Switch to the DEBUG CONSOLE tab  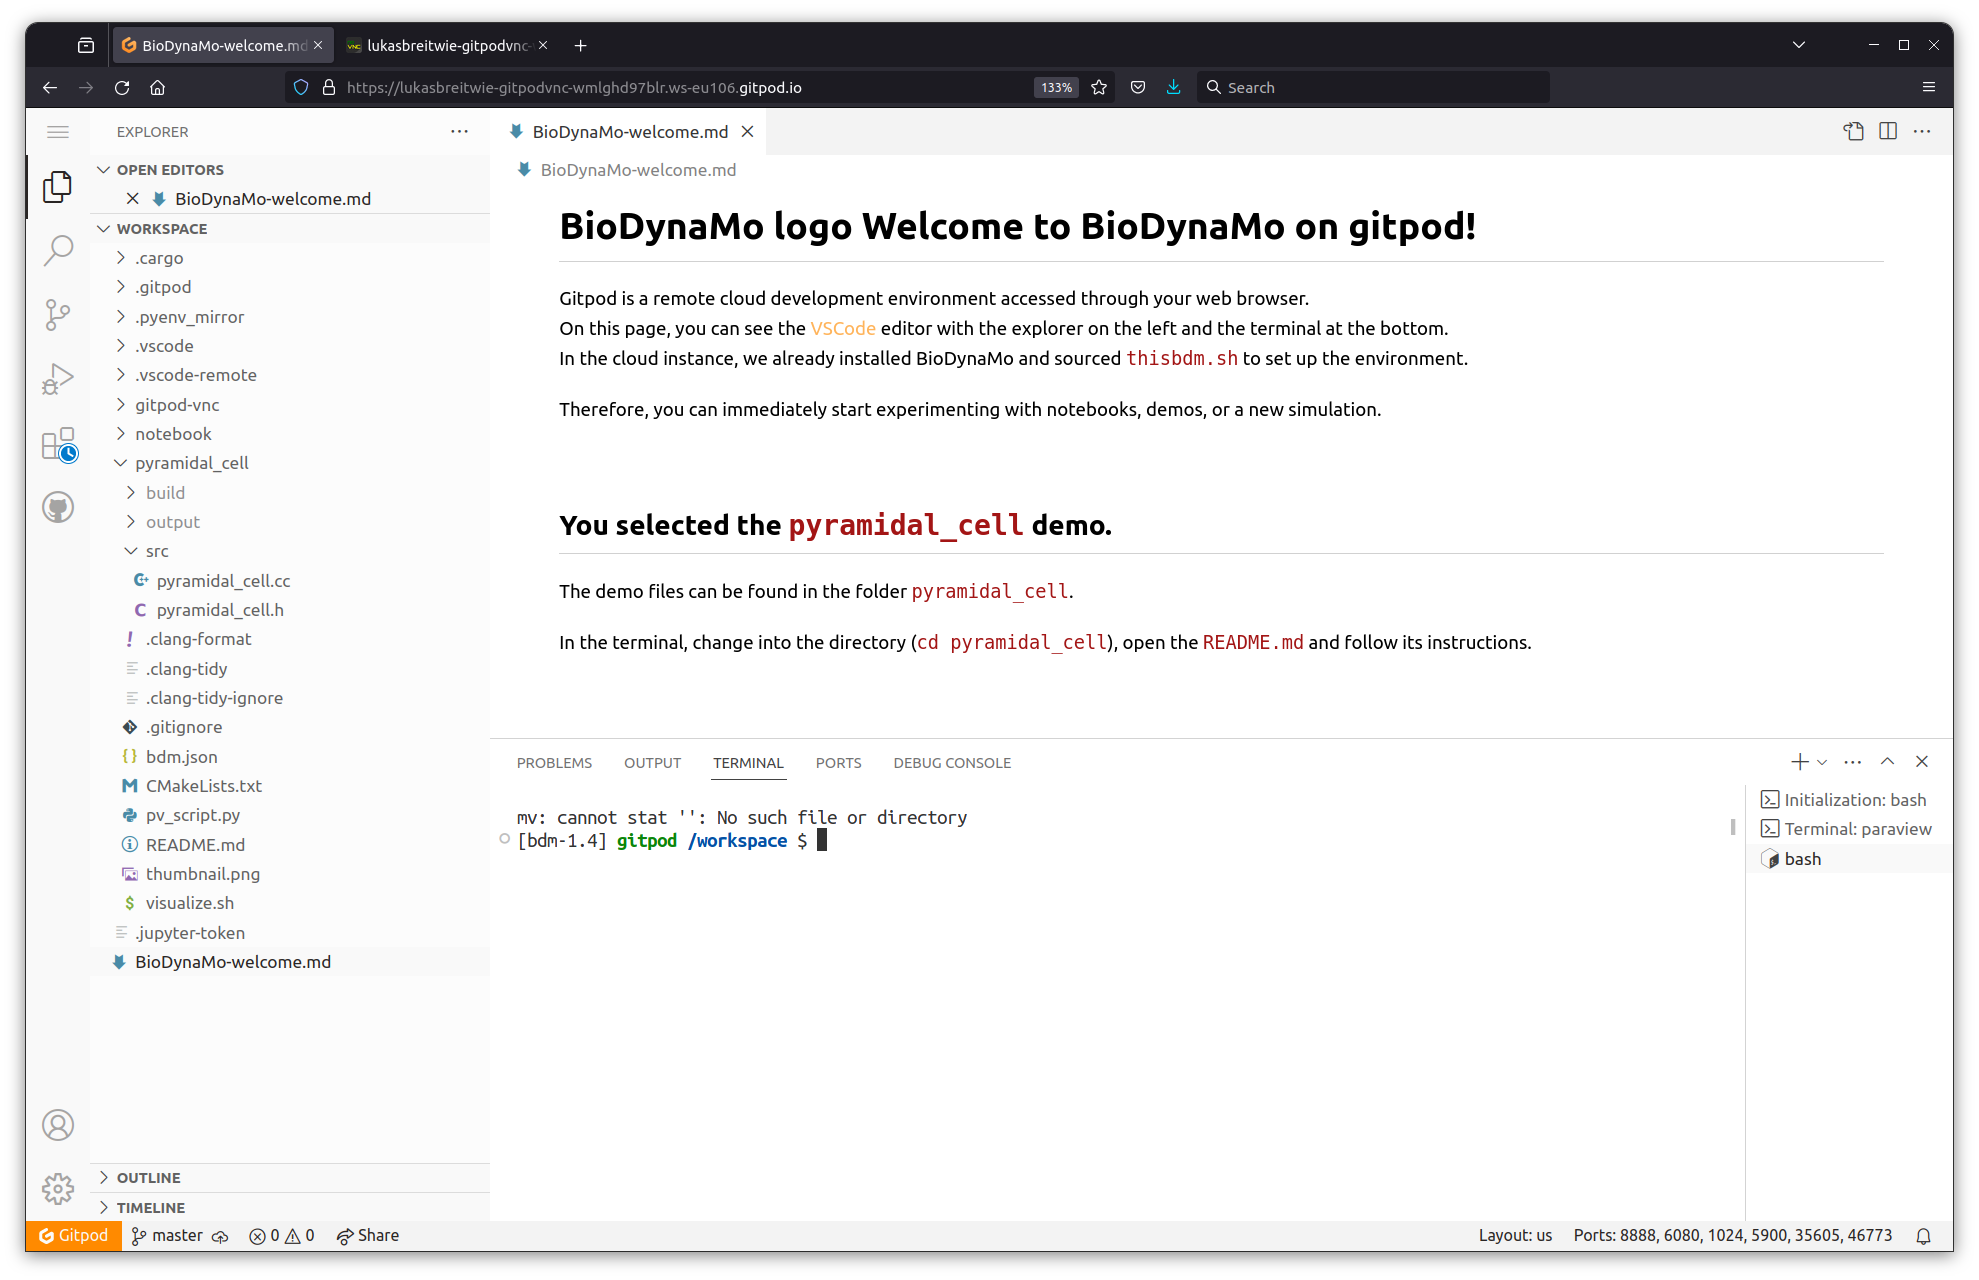[952, 763]
